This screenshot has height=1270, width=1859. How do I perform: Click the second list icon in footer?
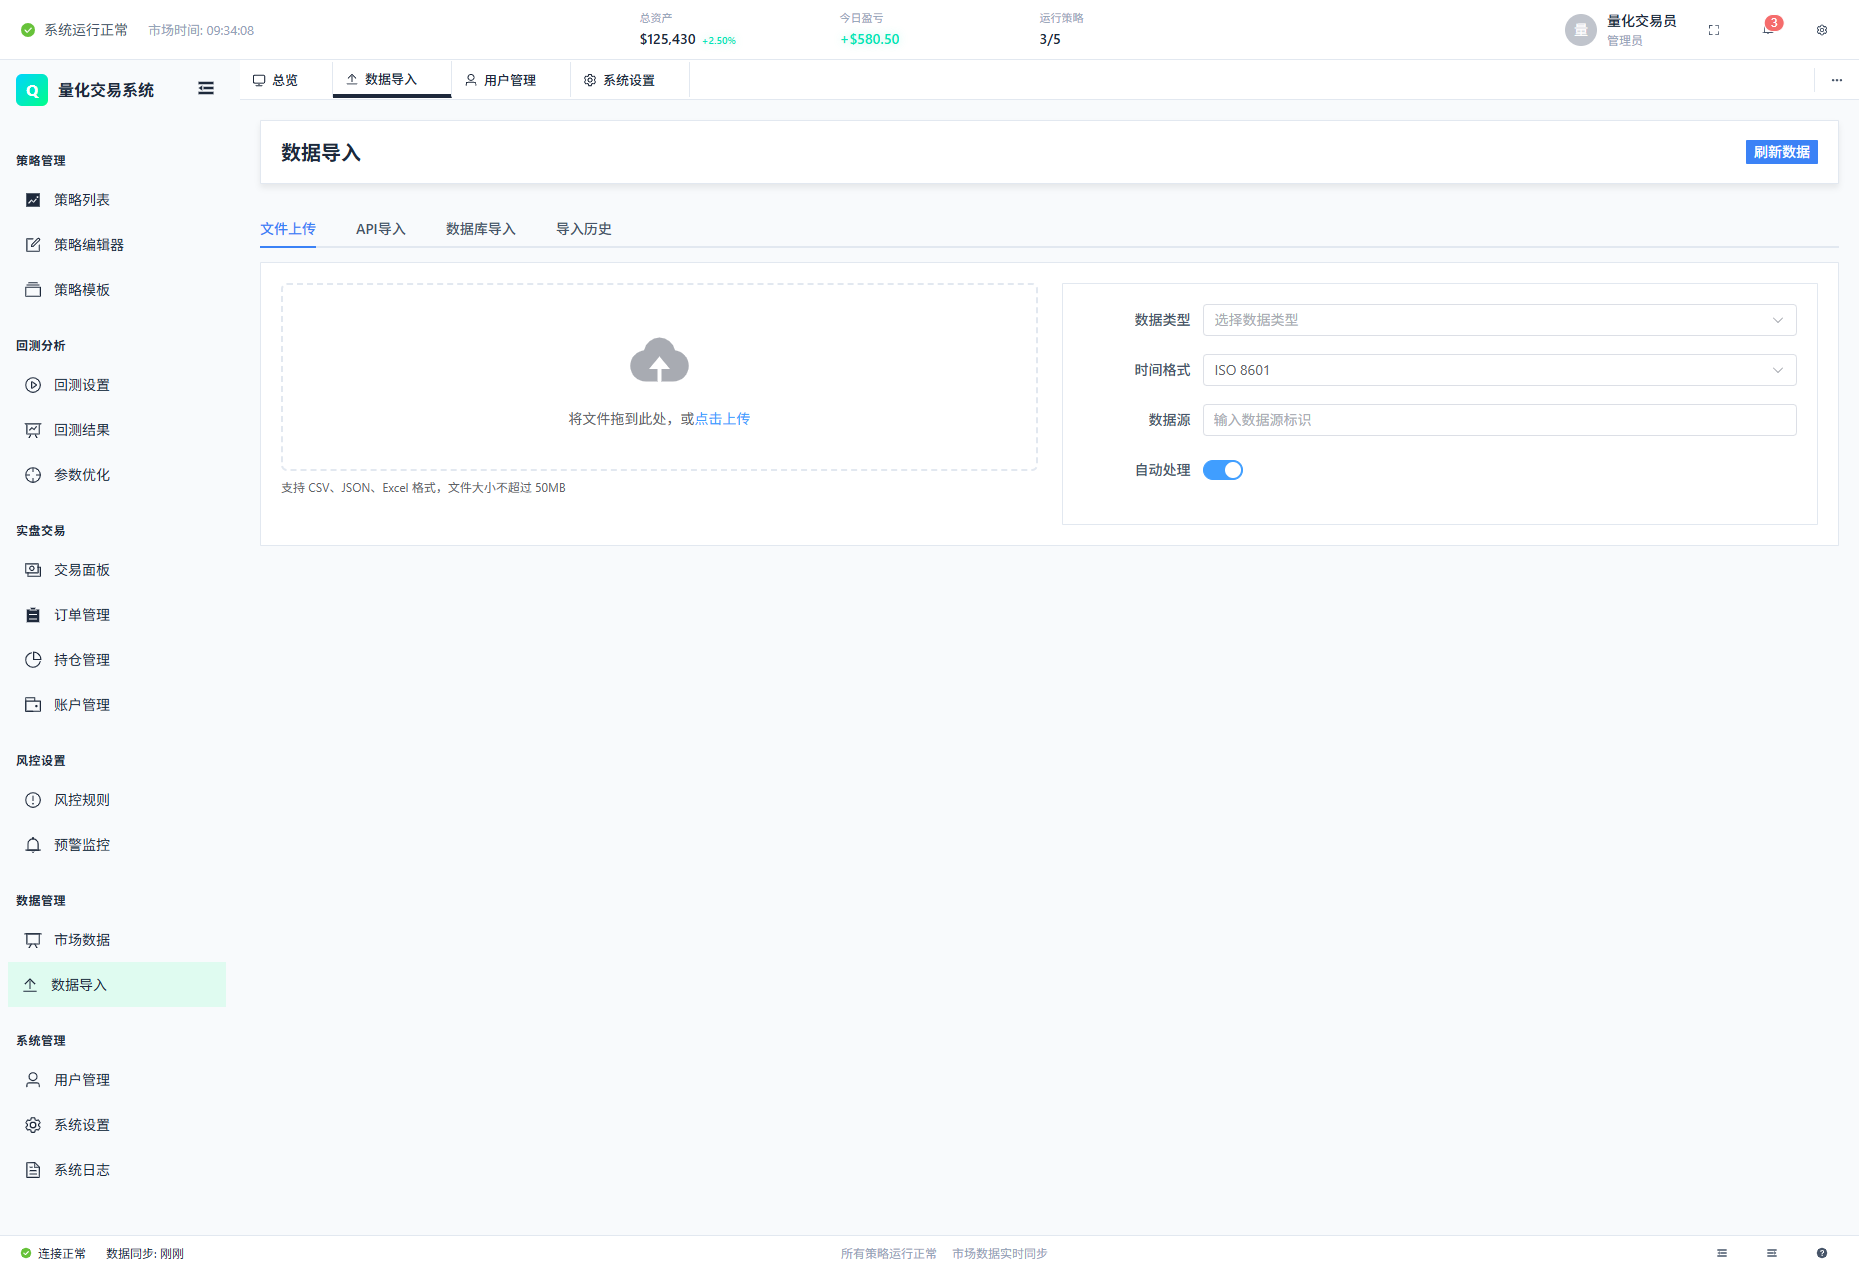1772,1253
